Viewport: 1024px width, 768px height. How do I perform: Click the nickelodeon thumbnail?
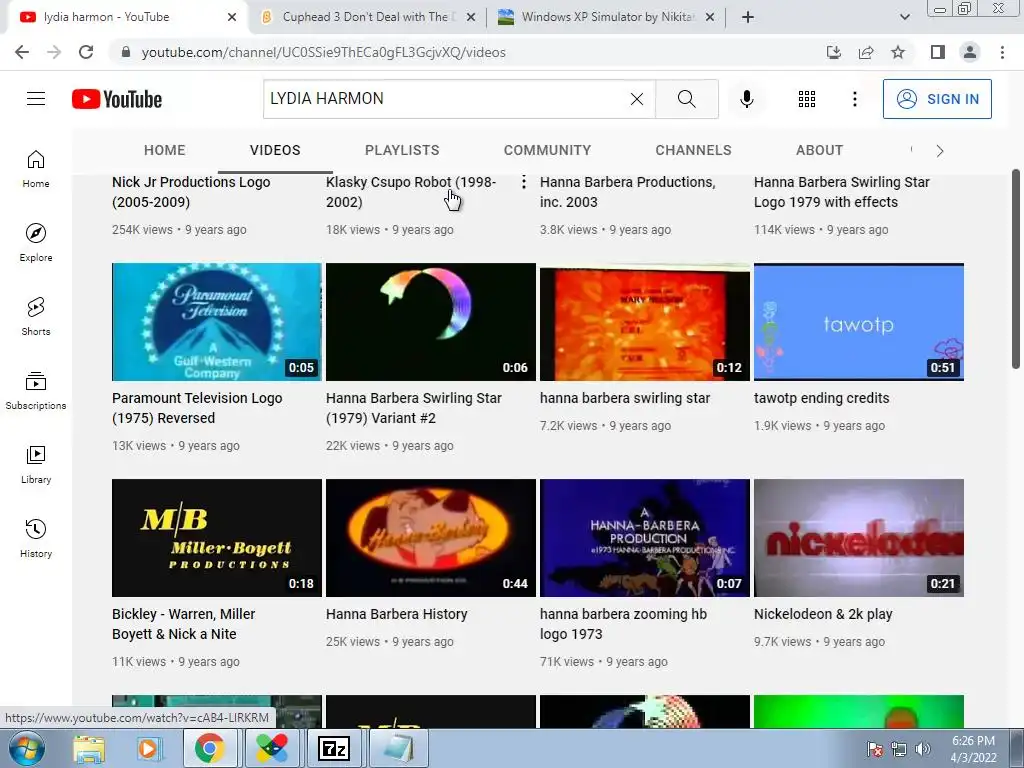(x=859, y=538)
